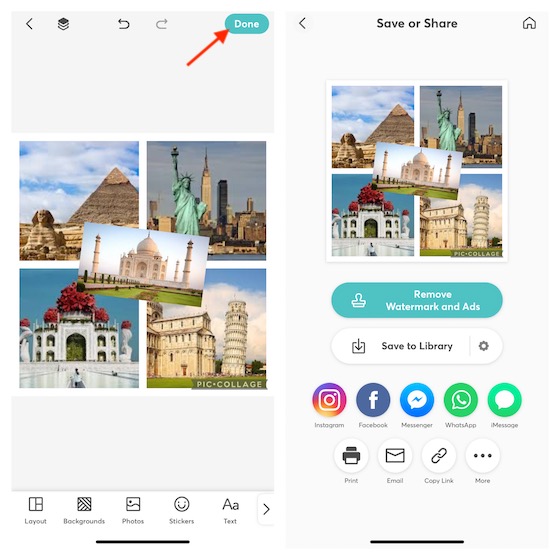Go back using the editor's back arrow
This screenshot has width=560, height=560.
pyautogui.click(x=29, y=24)
